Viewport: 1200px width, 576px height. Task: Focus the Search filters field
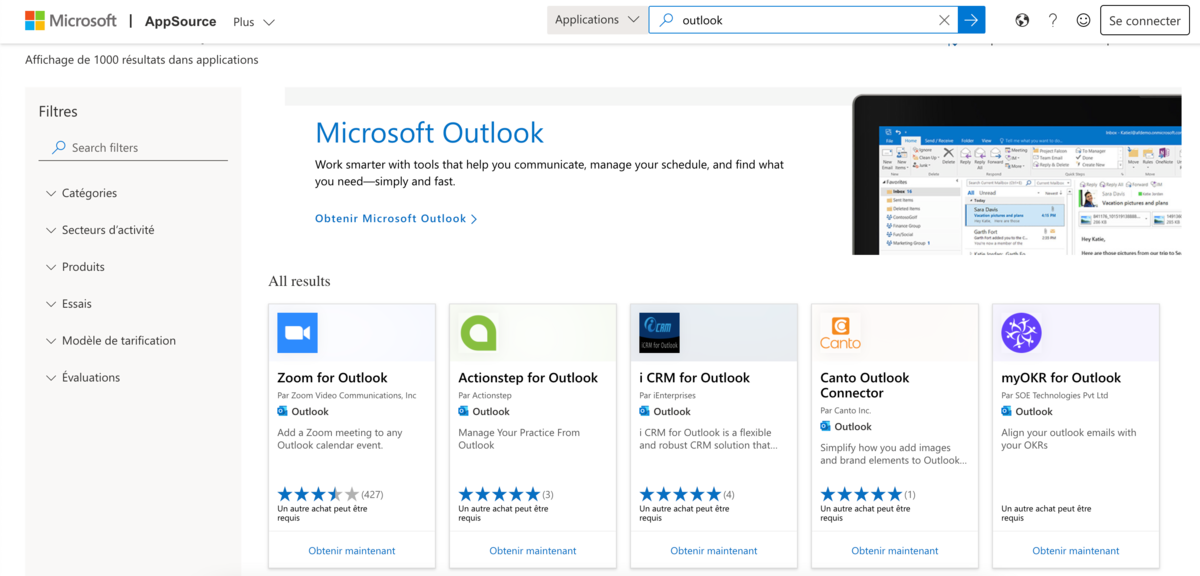pos(133,147)
